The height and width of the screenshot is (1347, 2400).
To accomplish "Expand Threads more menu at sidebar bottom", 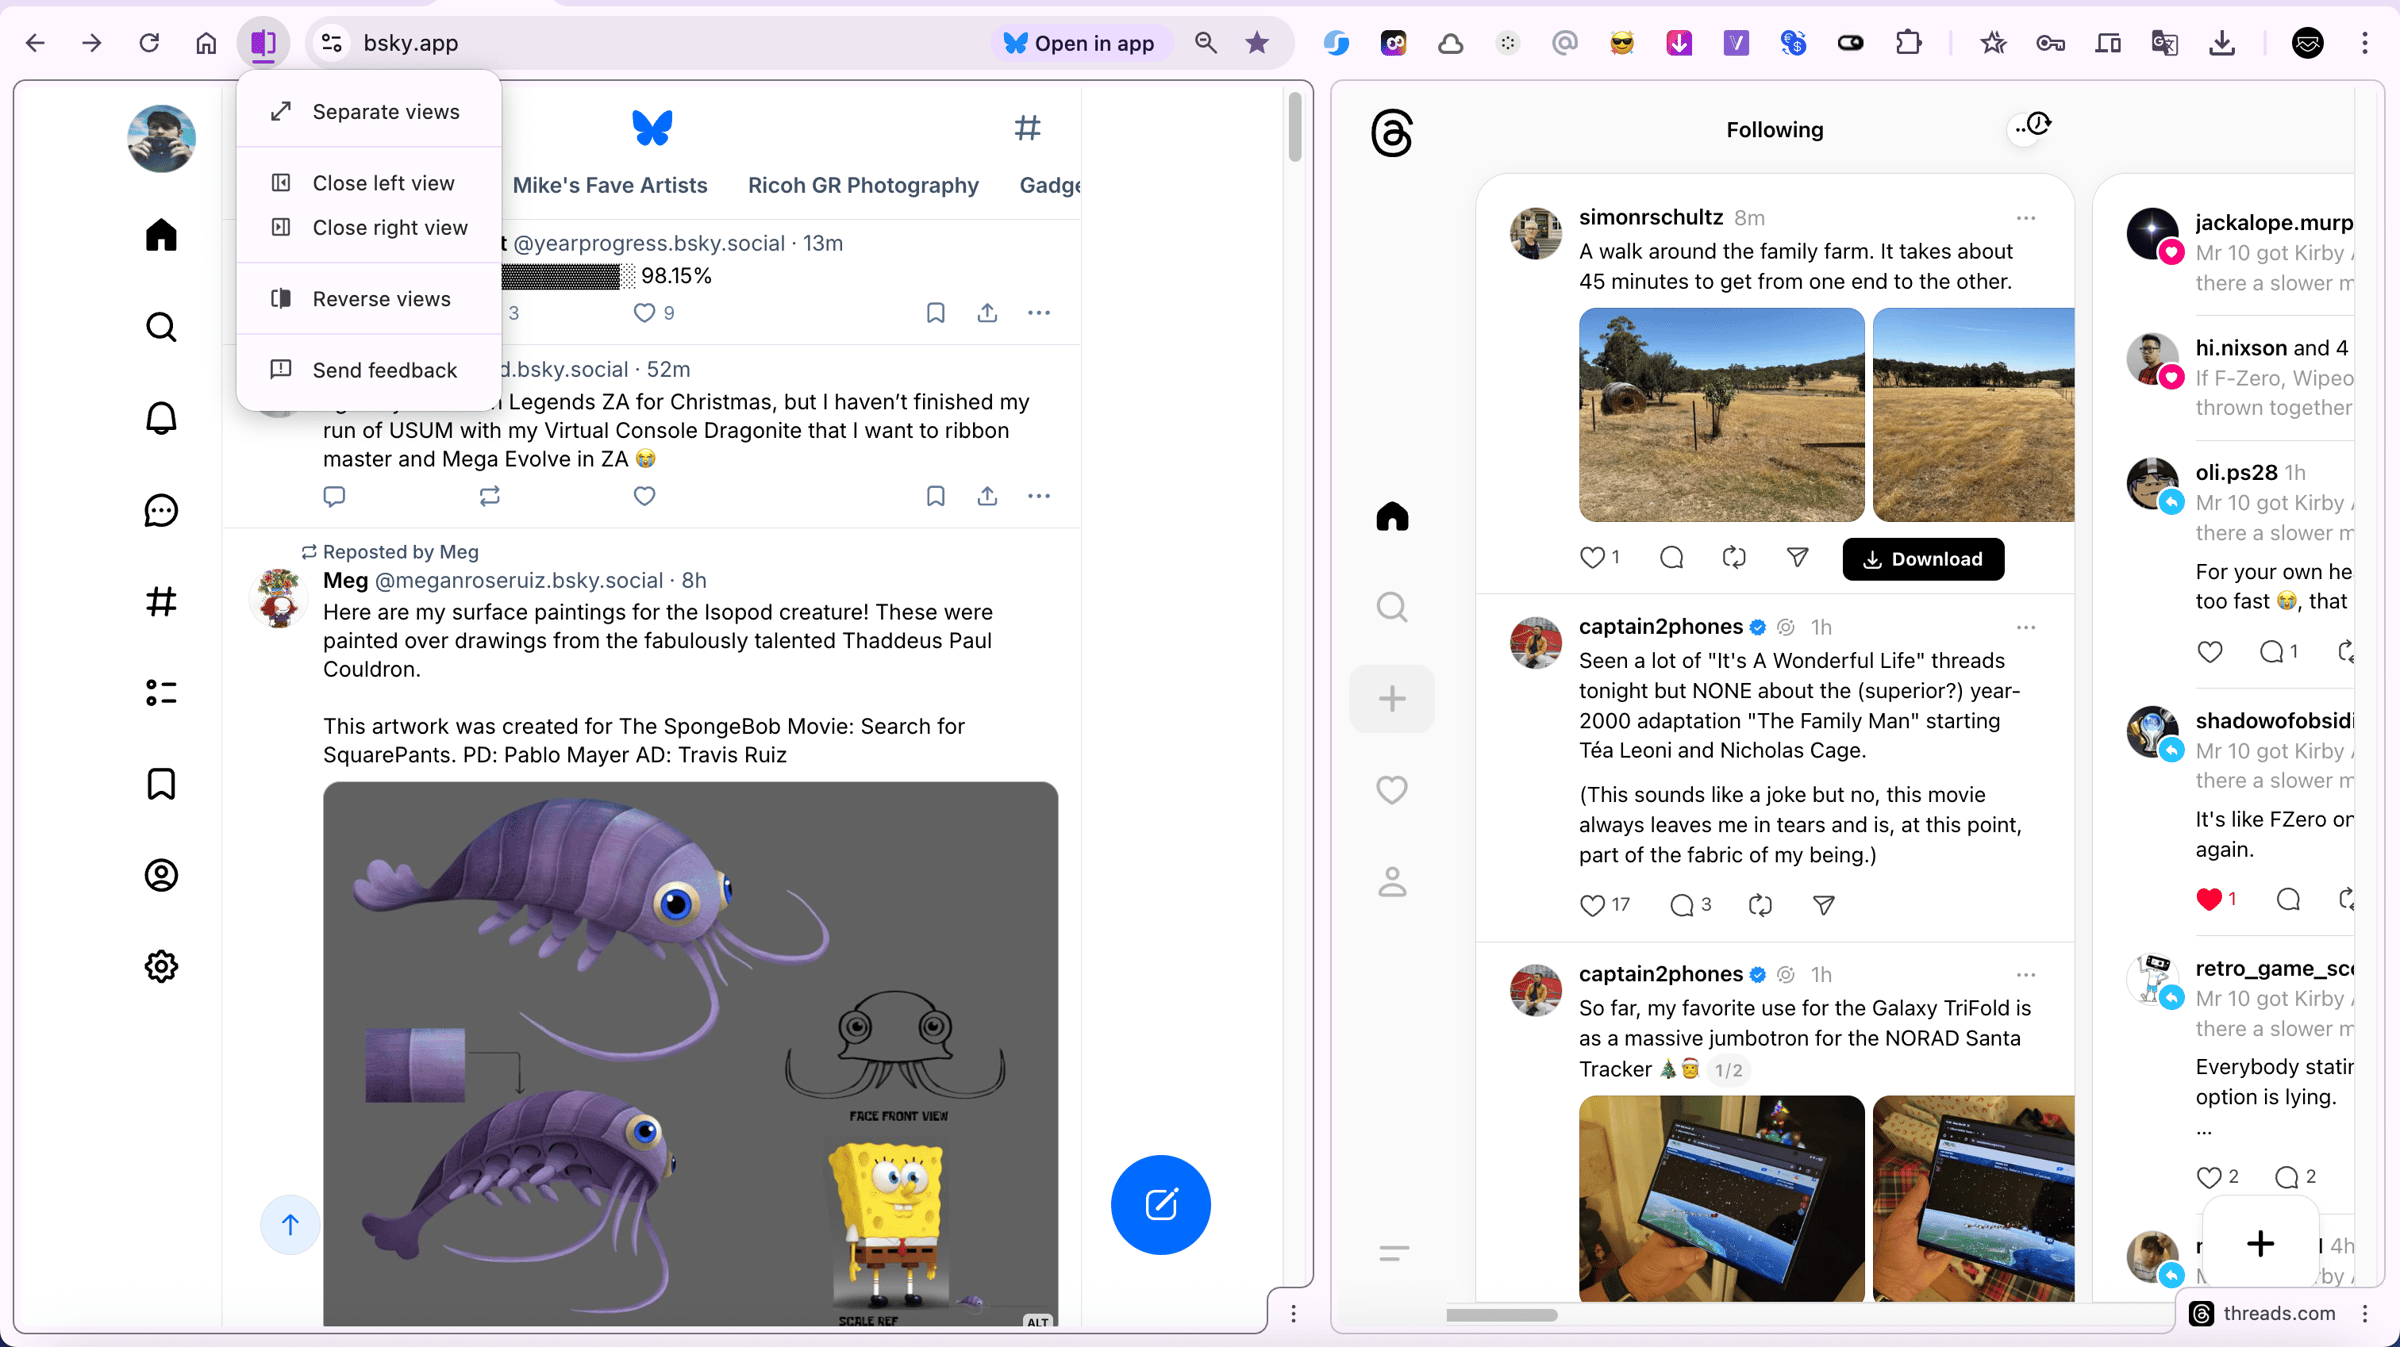I will [1393, 1253].
